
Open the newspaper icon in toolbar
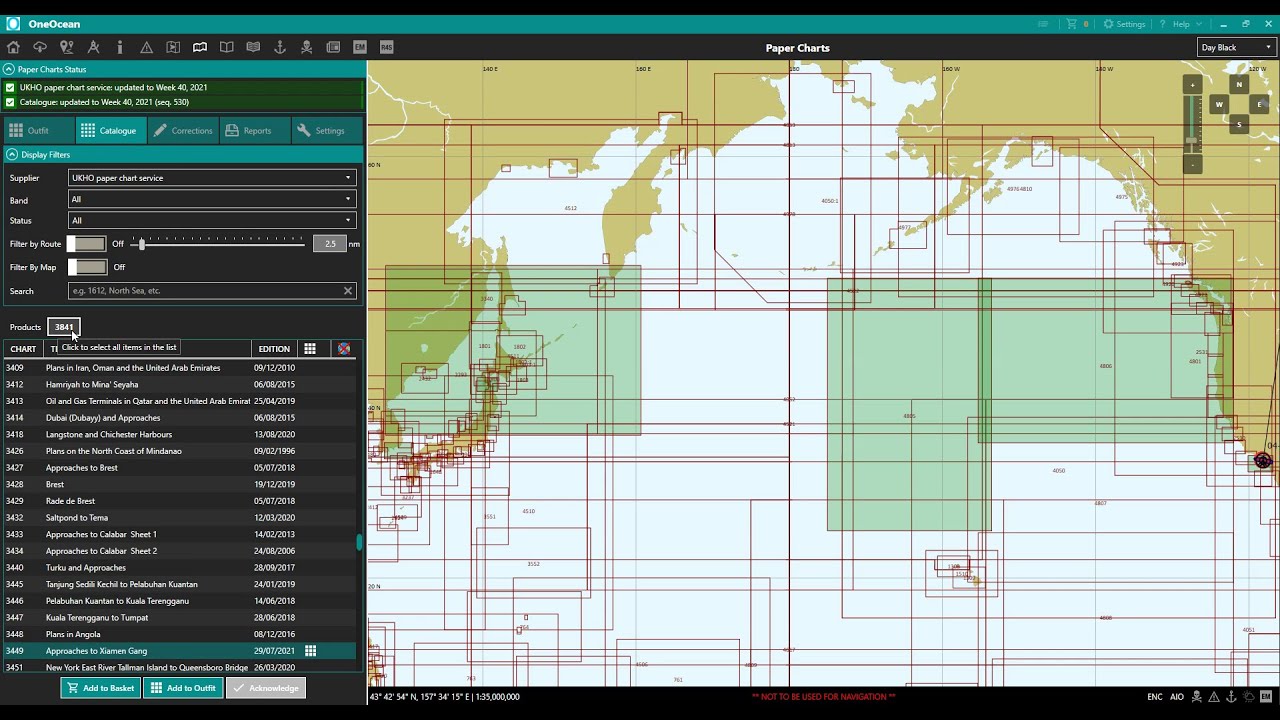(333, 47)
